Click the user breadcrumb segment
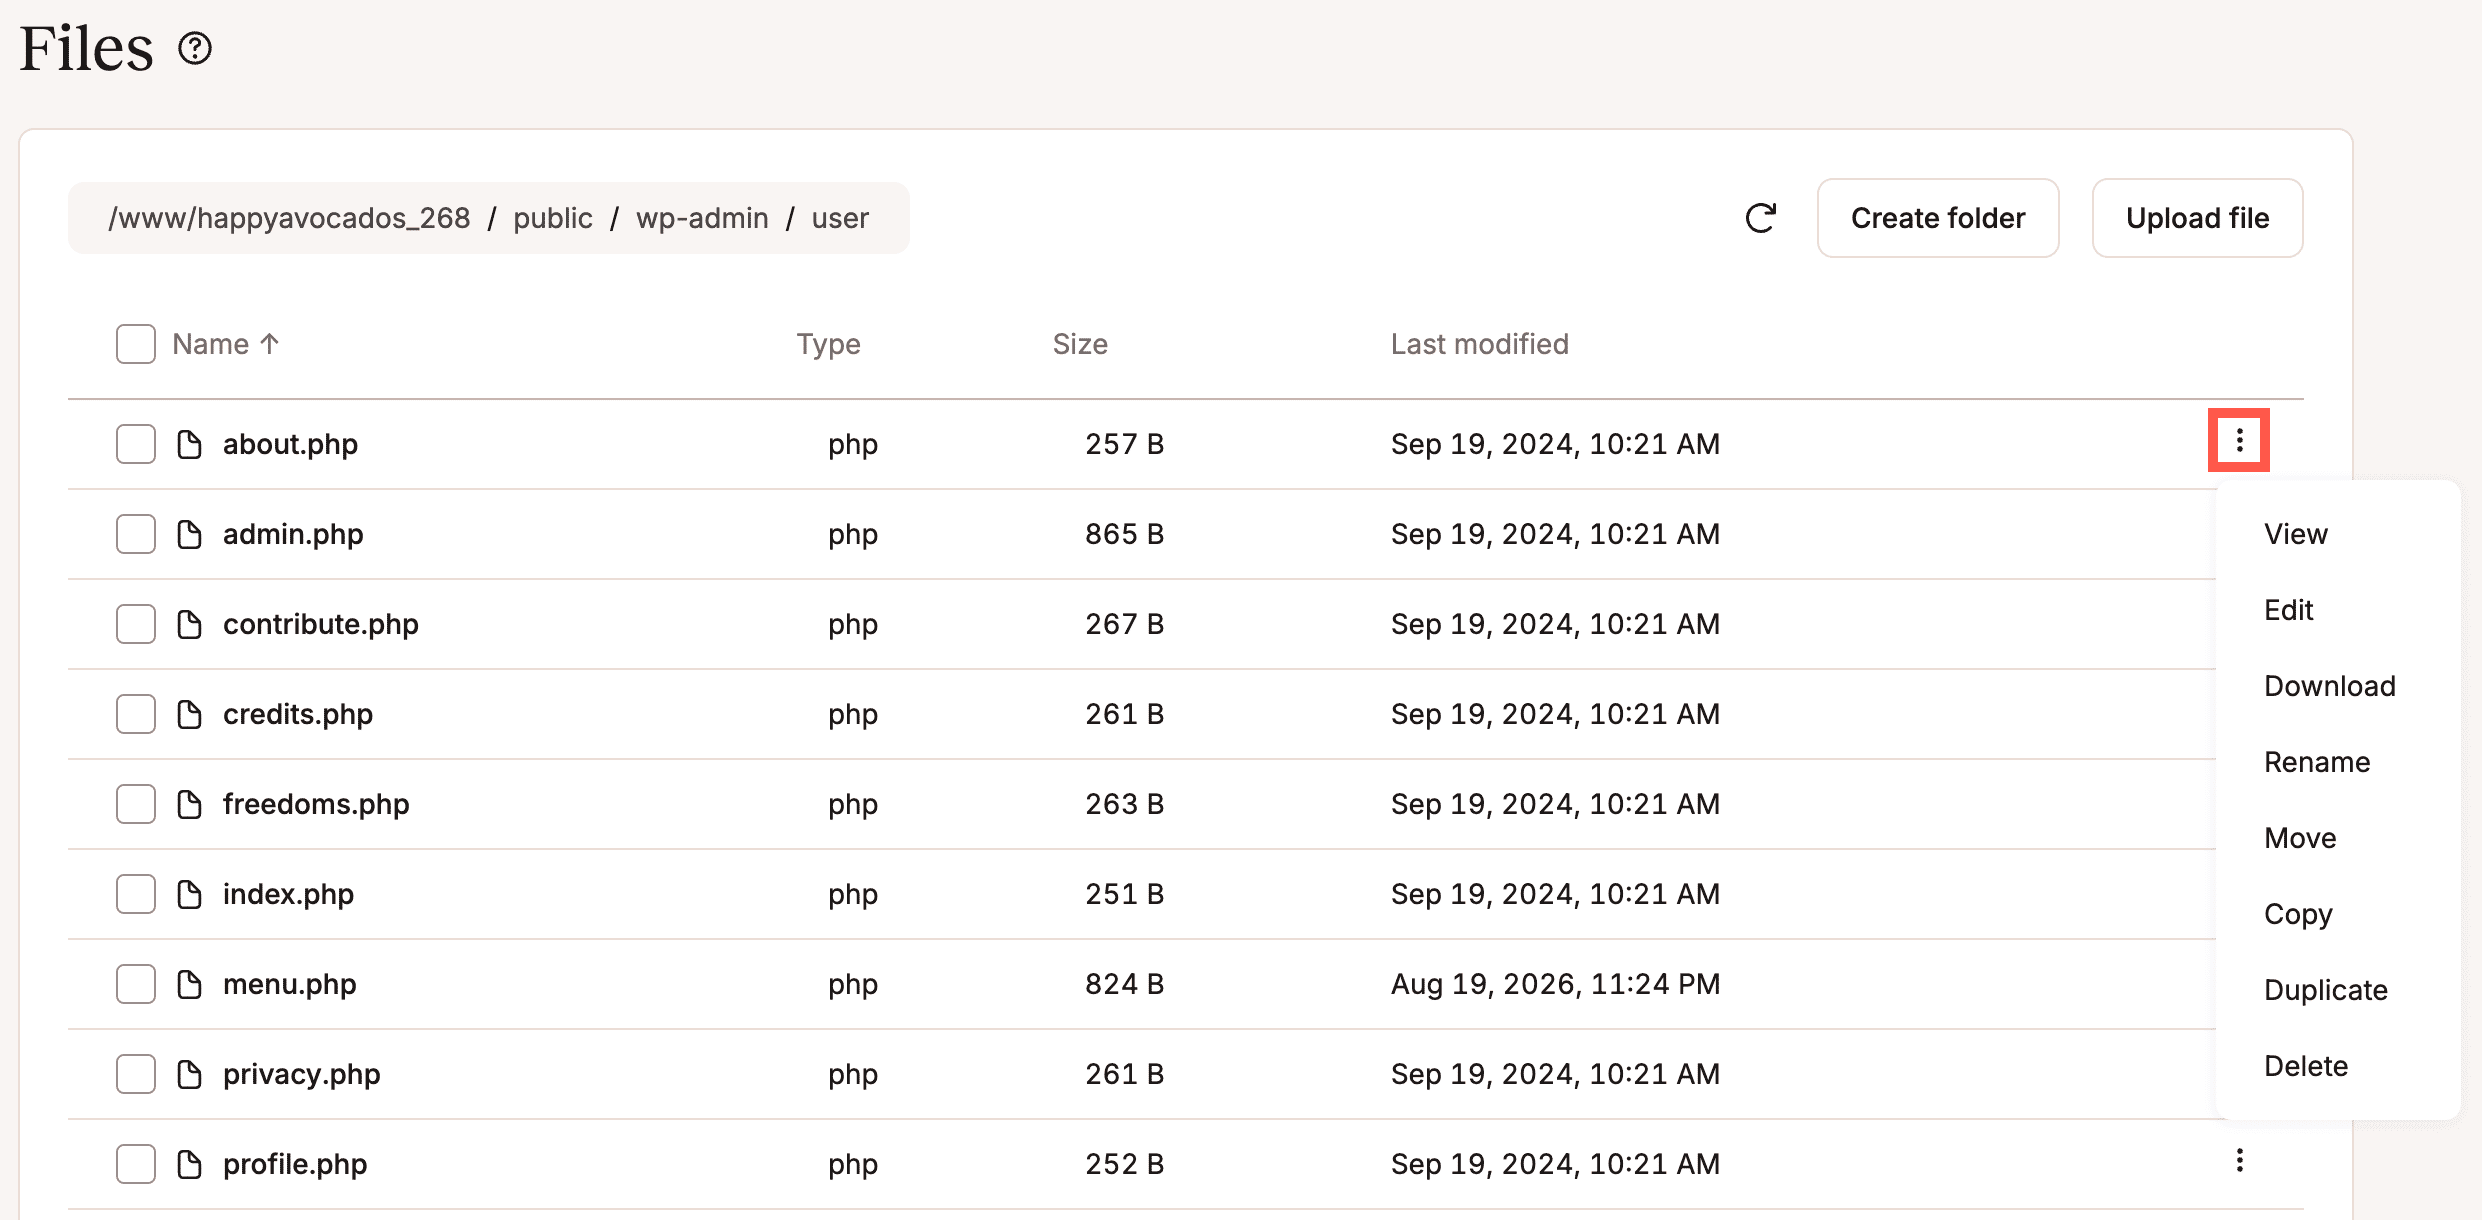The height and width of the screenshot is (1220, 2482). [x=840, y=218]
